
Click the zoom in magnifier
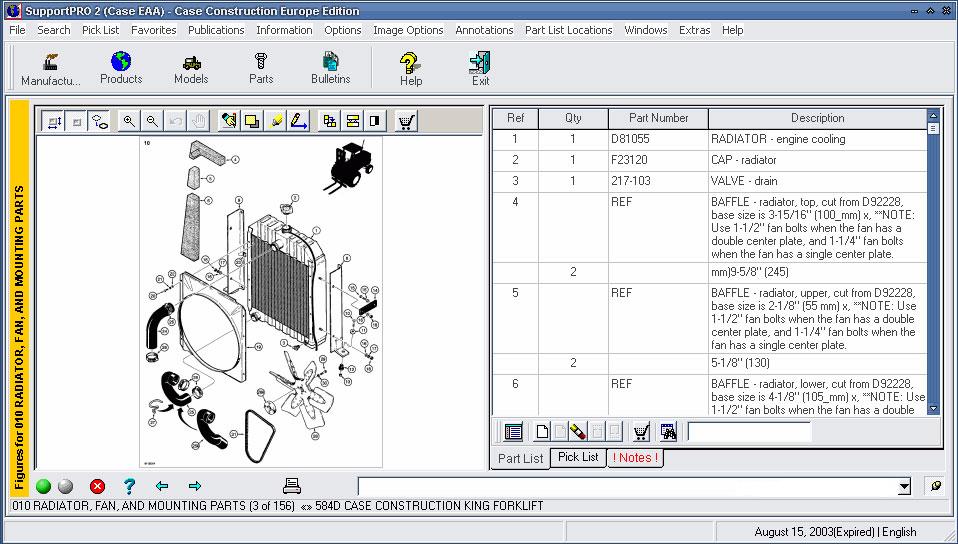click(130, 122)
